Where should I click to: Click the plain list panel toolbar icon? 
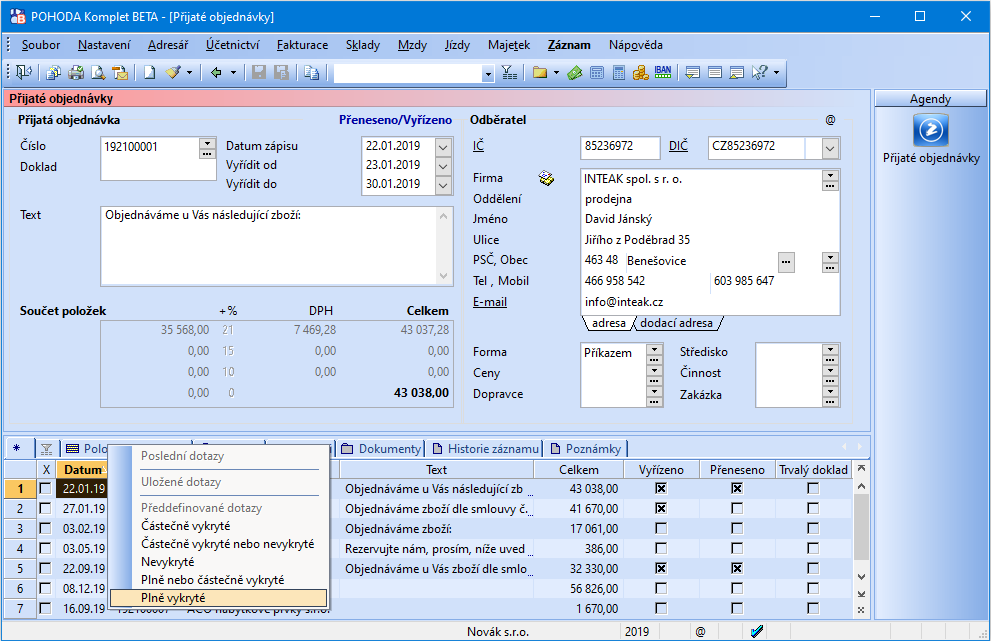(x=715, y=73)
